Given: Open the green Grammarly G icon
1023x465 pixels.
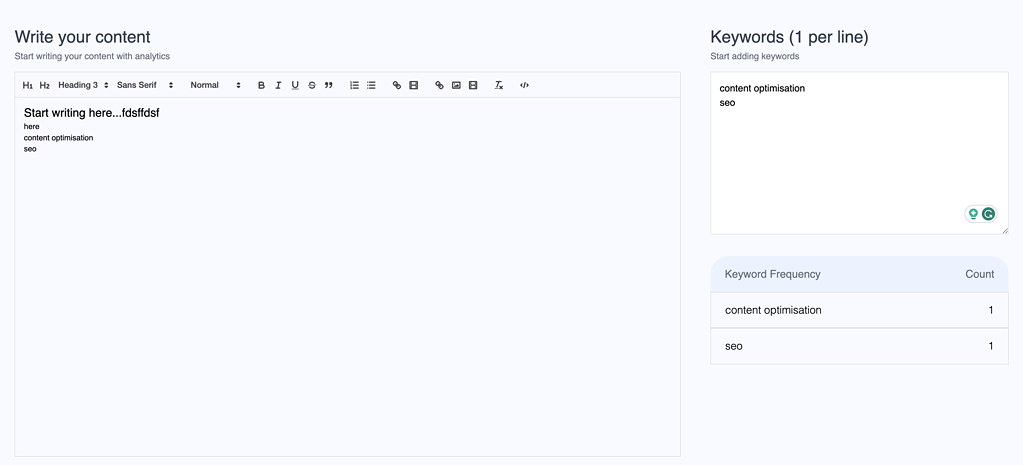Looking at the screenshot, I should 988,214.
